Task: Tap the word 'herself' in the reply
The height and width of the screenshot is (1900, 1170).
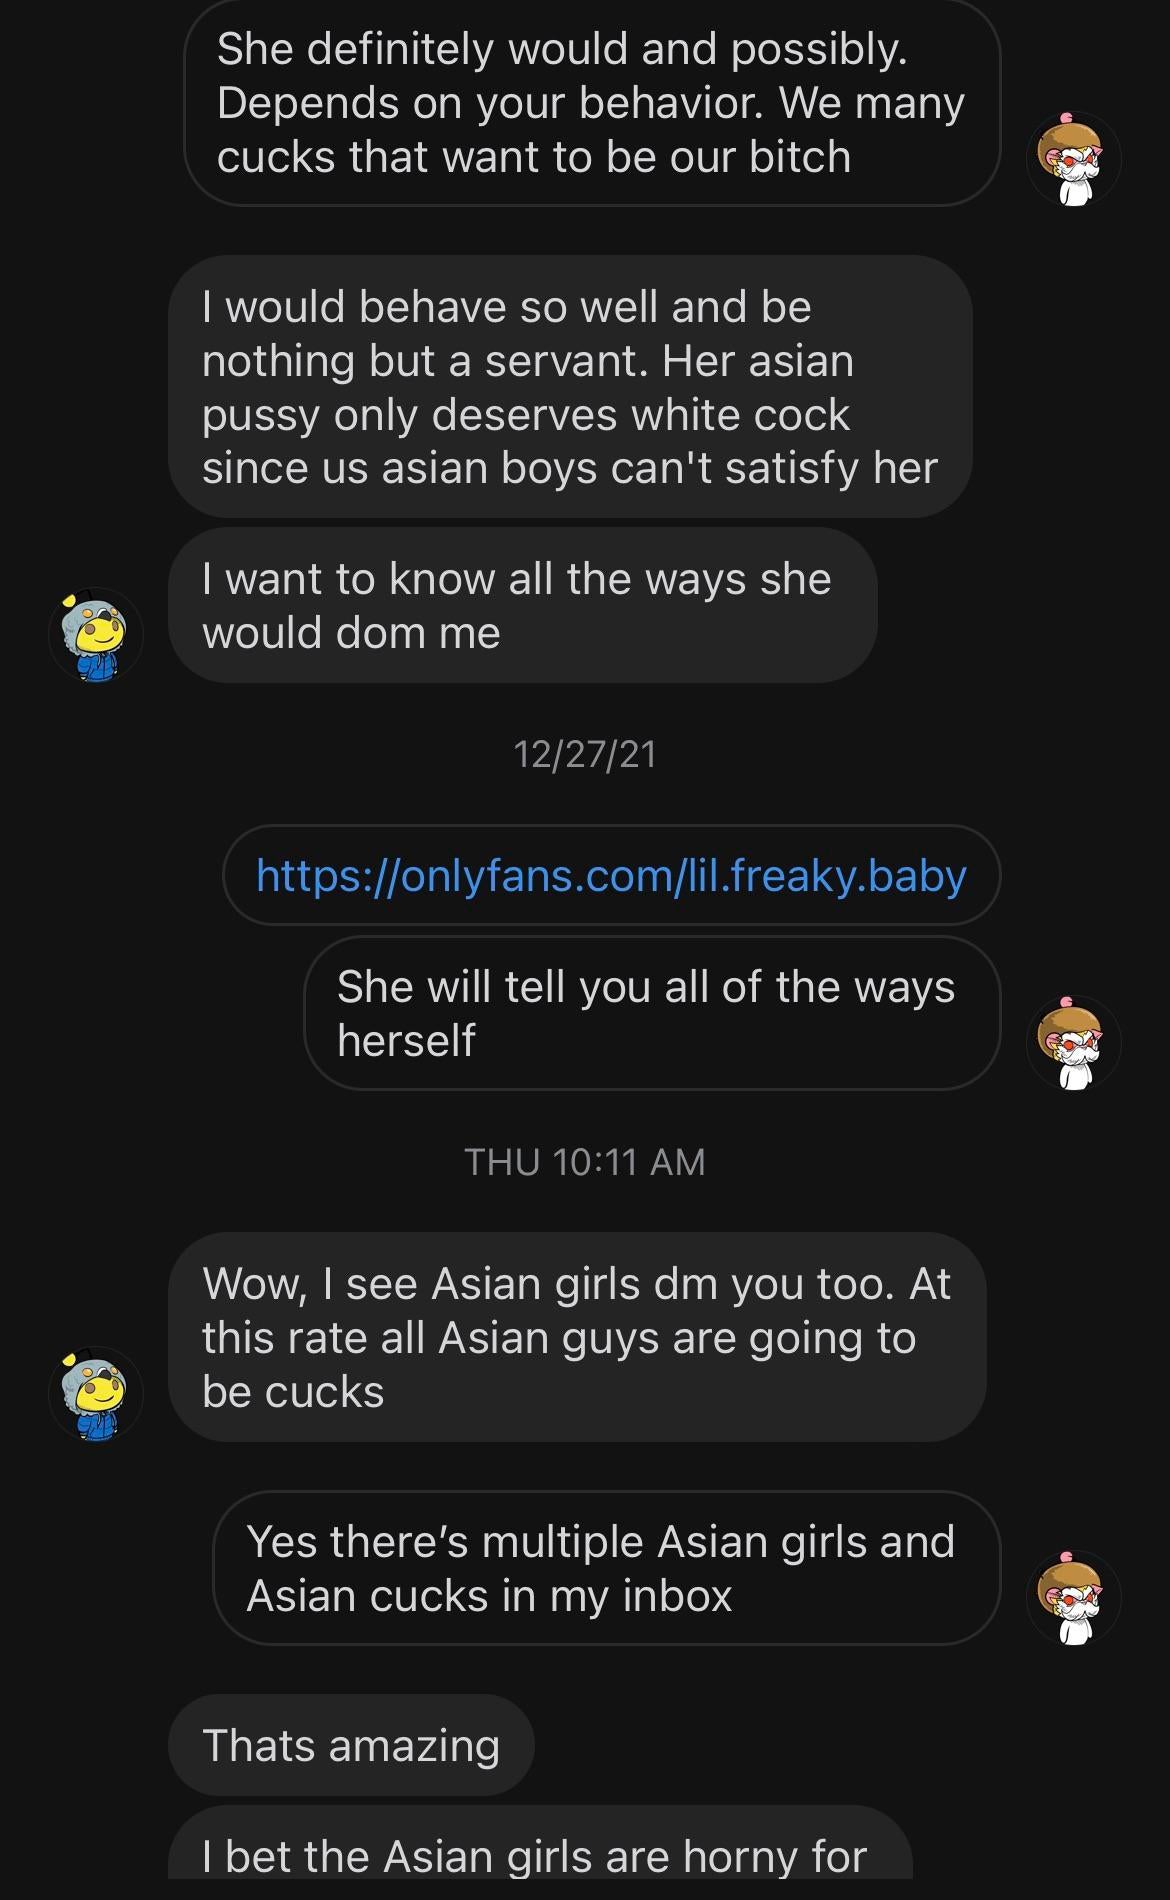Action: coord(406,1040)
